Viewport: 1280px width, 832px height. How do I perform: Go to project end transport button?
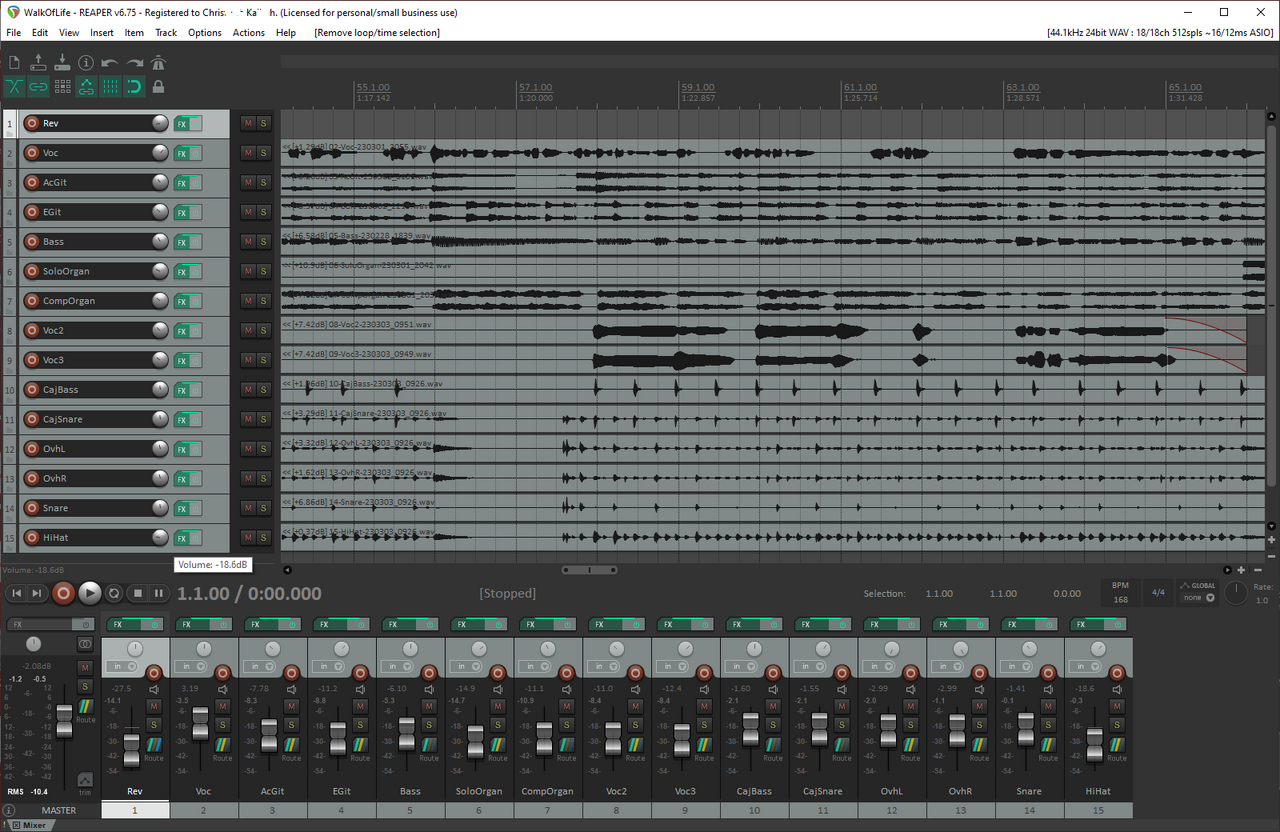37,593
